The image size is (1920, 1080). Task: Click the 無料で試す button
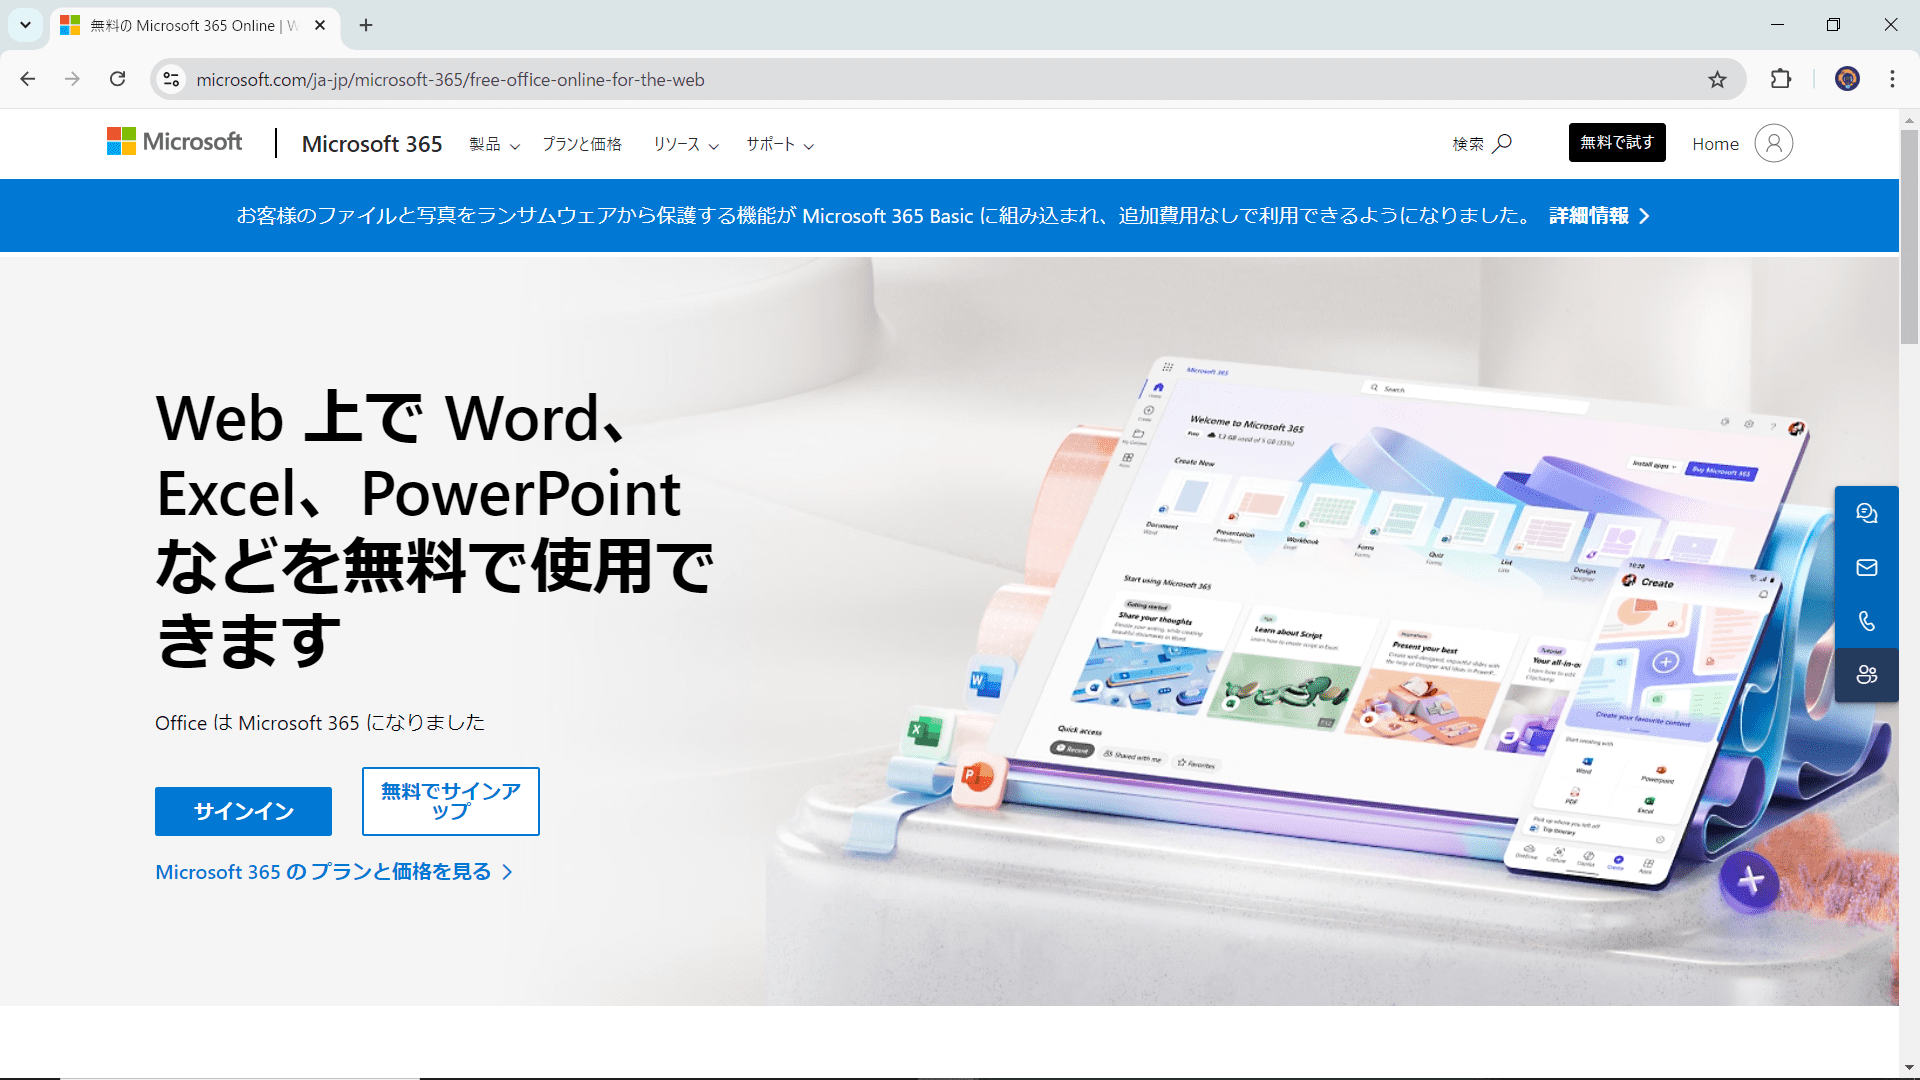coord(1617,143)
